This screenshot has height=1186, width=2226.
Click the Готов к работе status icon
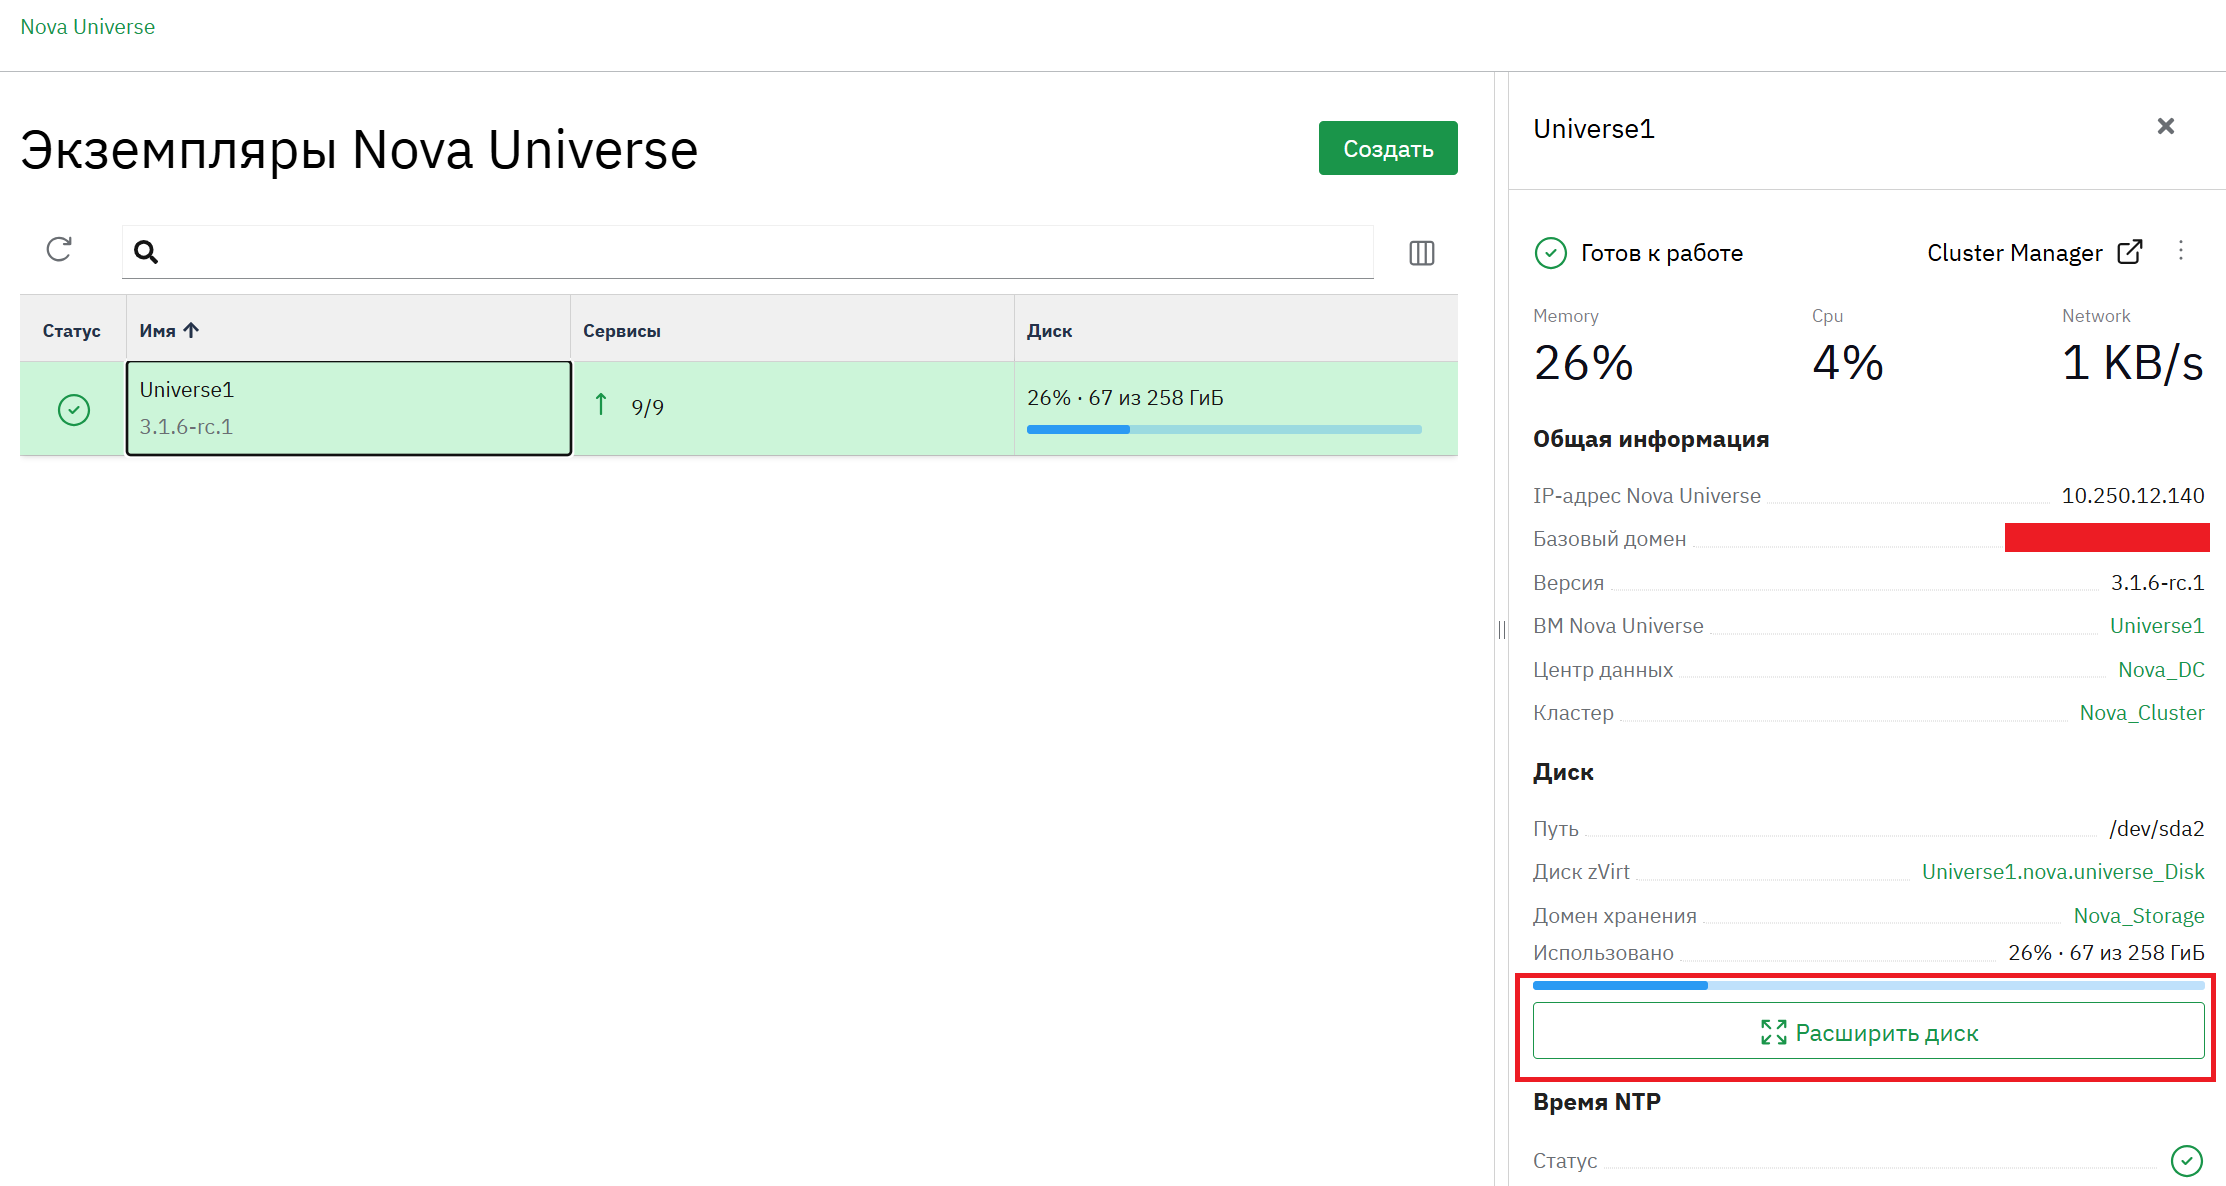click(x=1550, y=253)
